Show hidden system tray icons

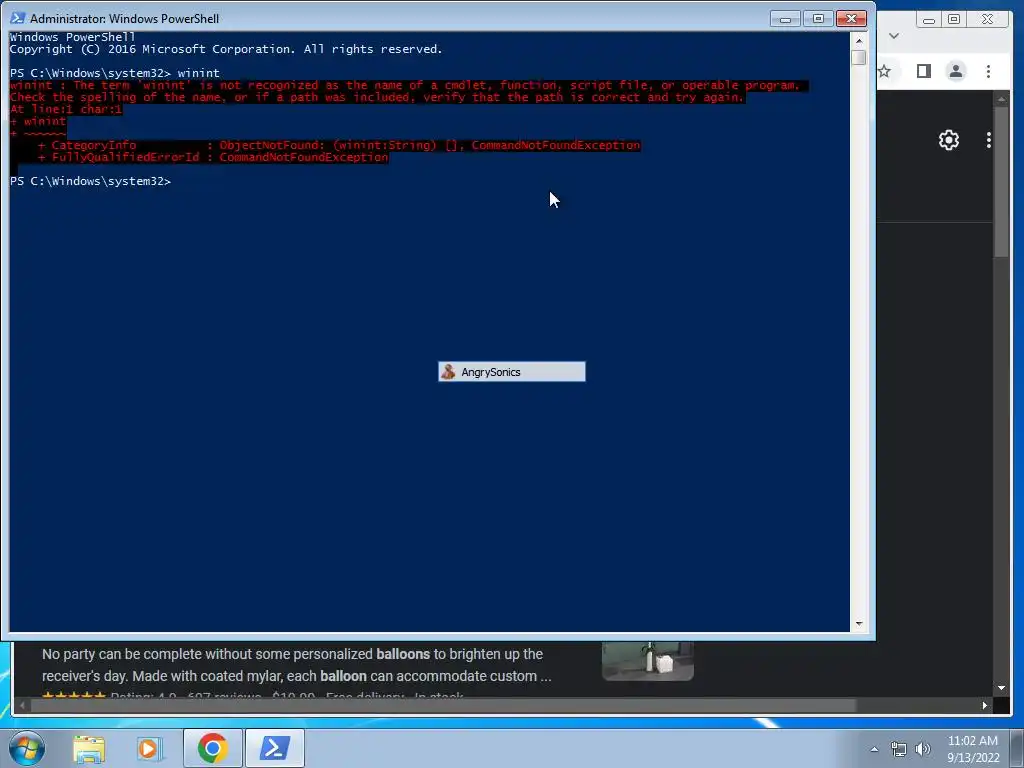874,749
